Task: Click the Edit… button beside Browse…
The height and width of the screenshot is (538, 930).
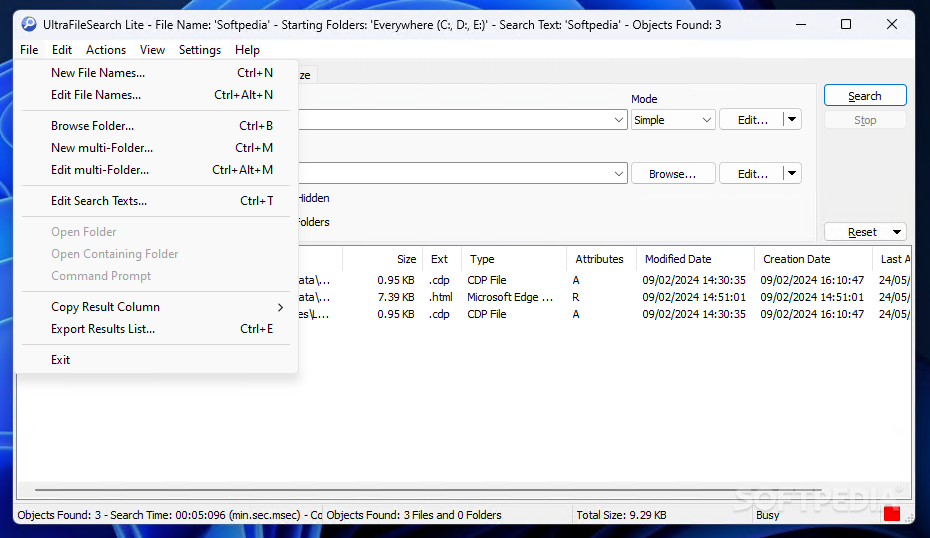Action: [752, 174]
